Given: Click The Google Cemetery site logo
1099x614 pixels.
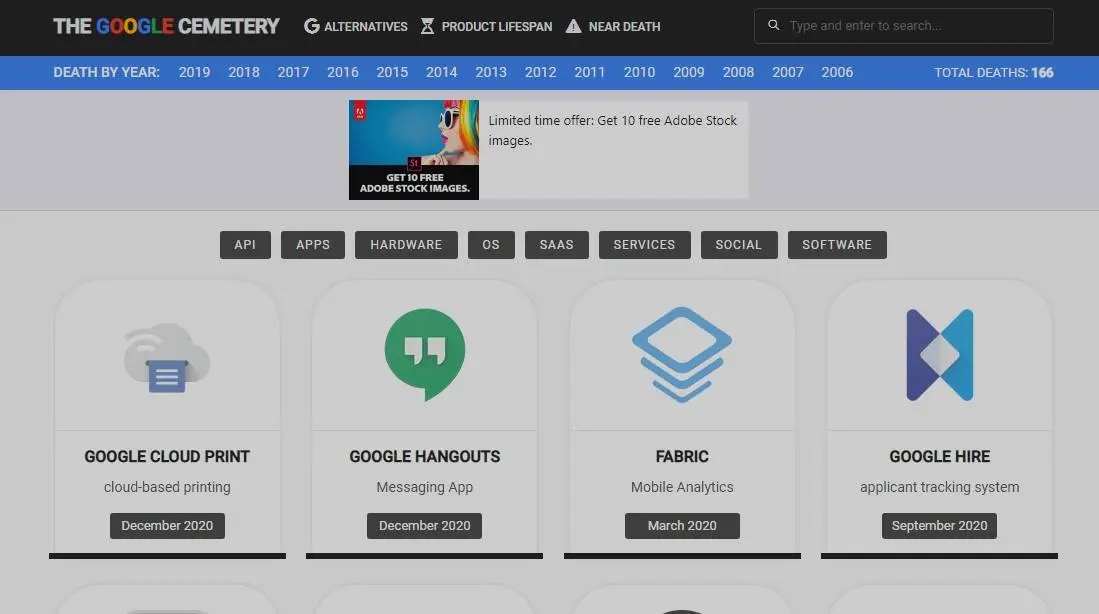Looking at the screenshot, I should coord(166,27).
